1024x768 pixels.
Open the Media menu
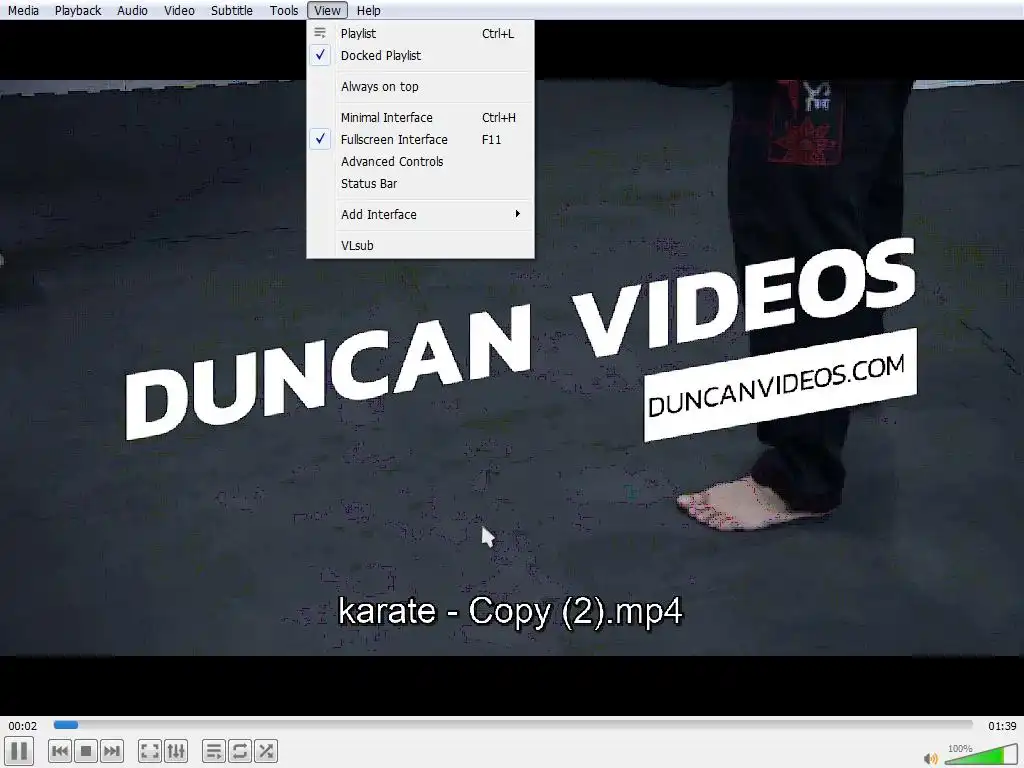click(23, 10)
